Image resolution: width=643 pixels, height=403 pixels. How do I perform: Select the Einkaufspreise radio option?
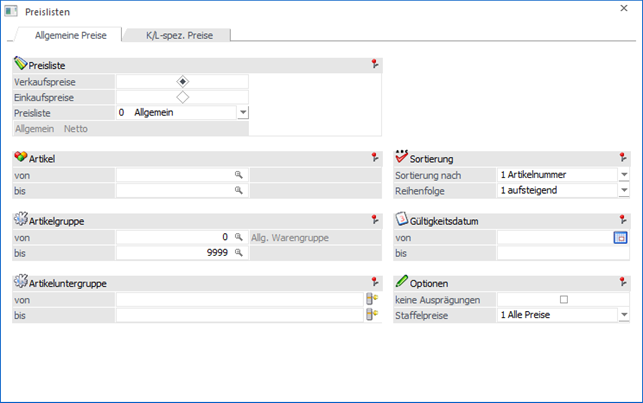pos(182,97)
